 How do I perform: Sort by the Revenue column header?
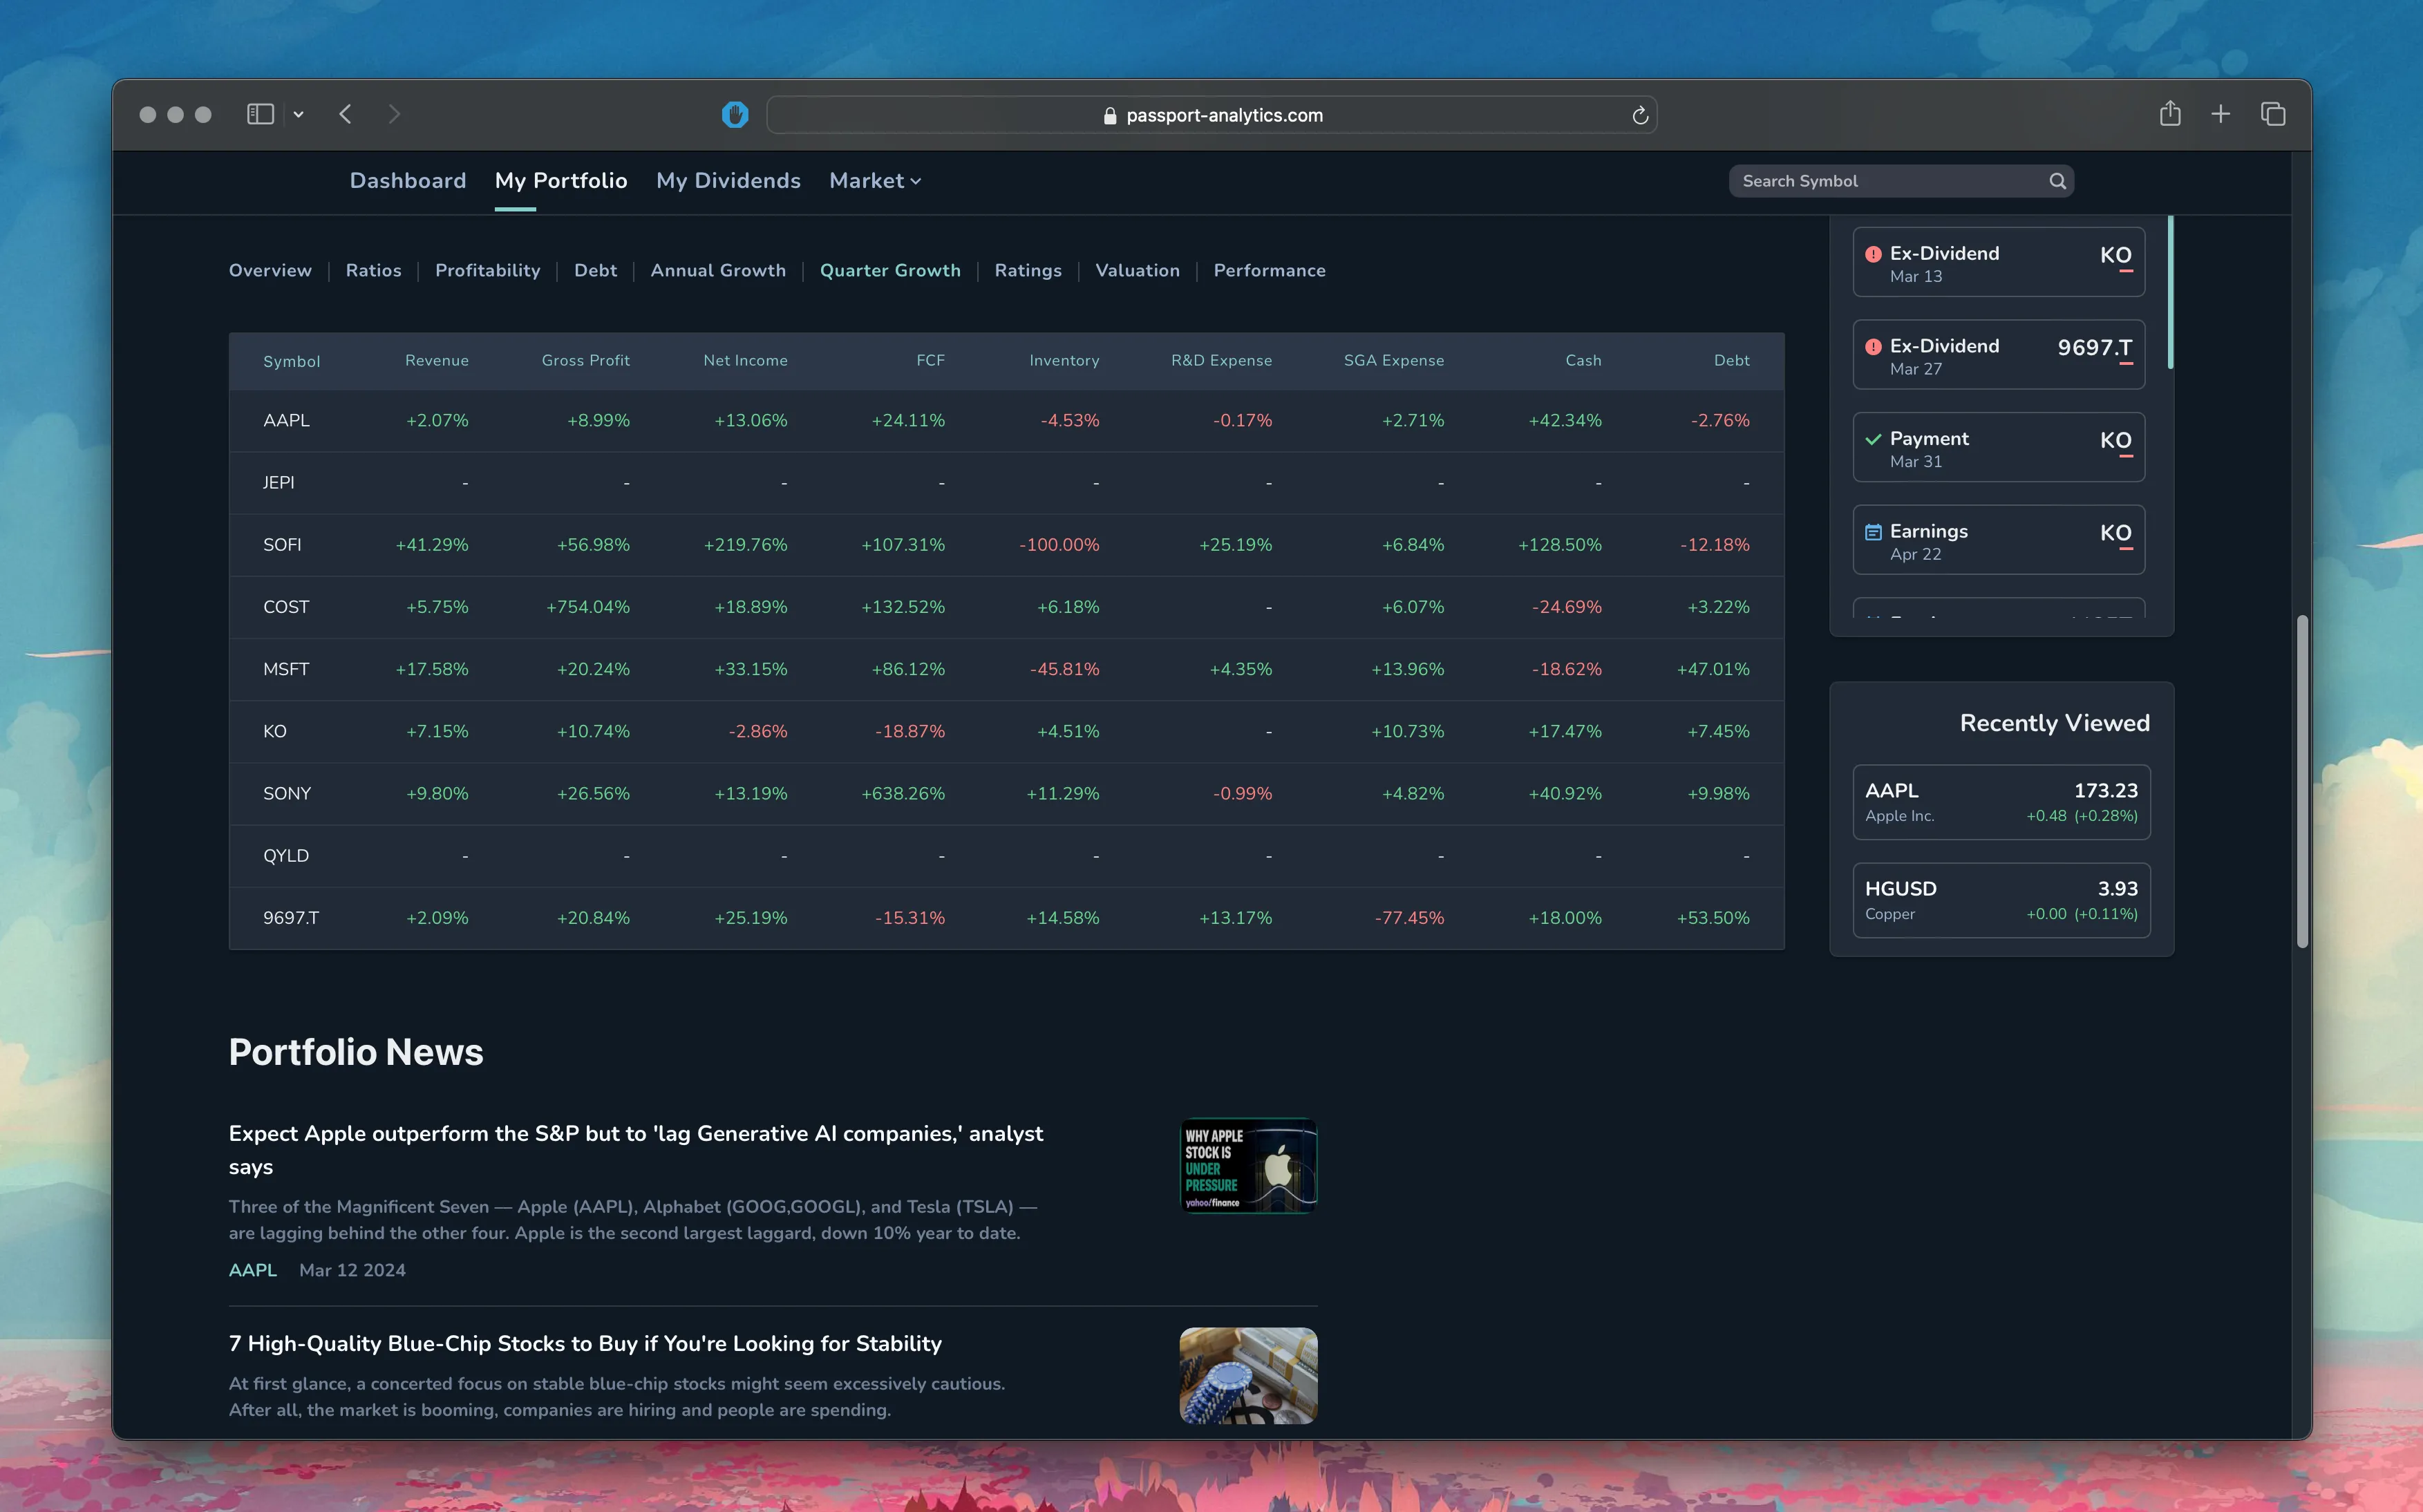coord(436,360)
